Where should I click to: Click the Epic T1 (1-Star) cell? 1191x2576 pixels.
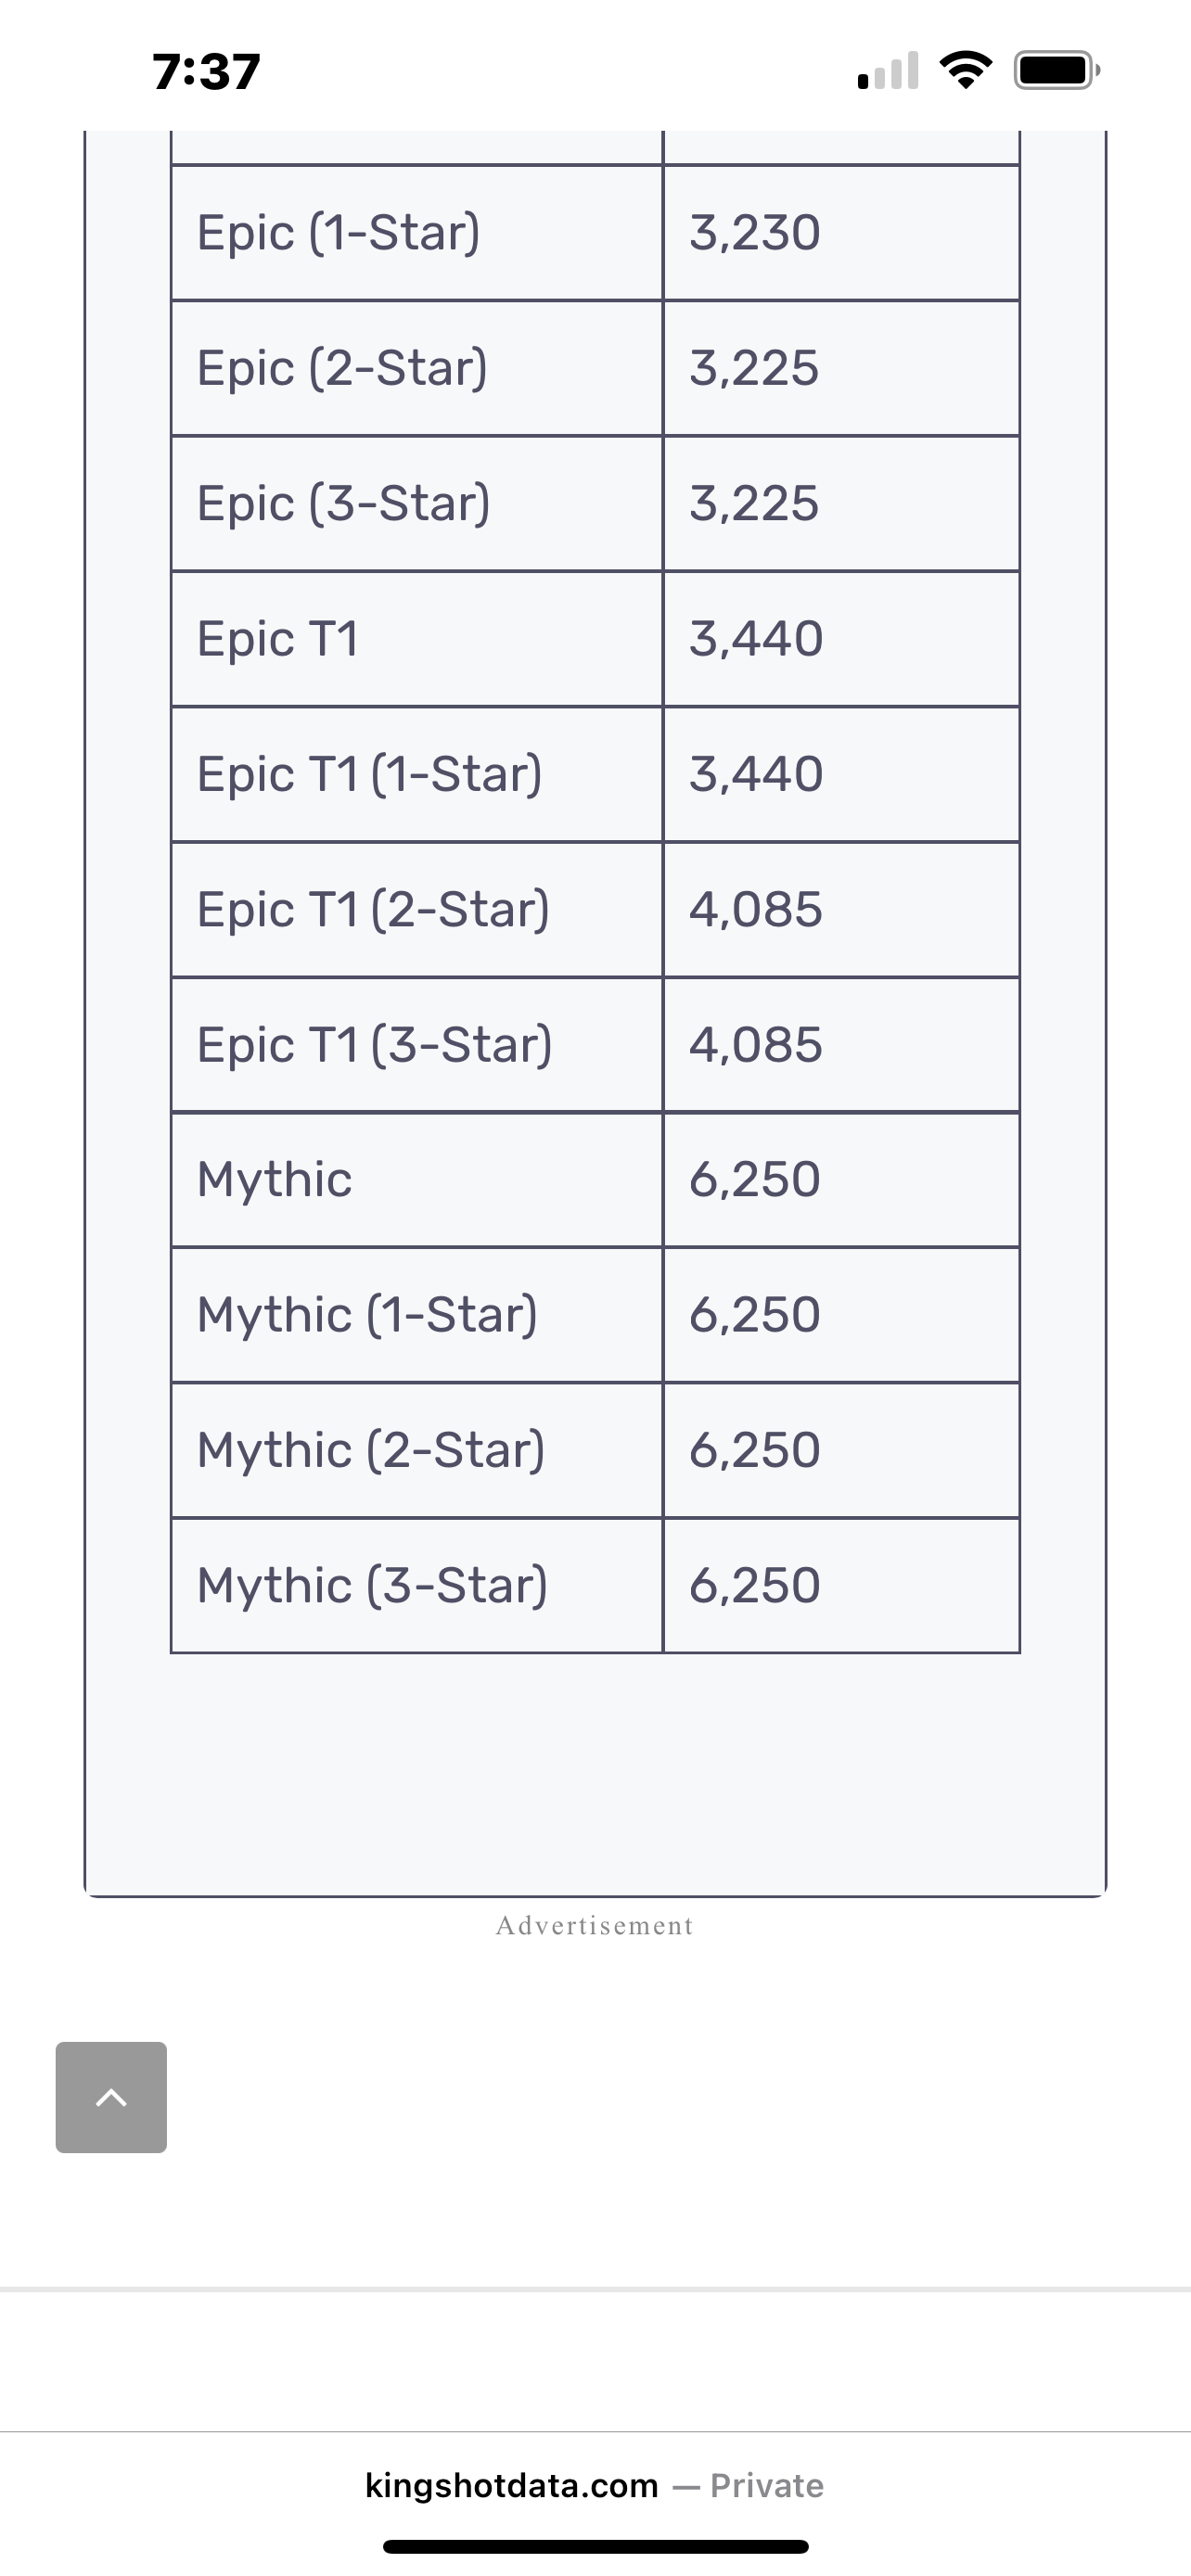coord(417,774)
